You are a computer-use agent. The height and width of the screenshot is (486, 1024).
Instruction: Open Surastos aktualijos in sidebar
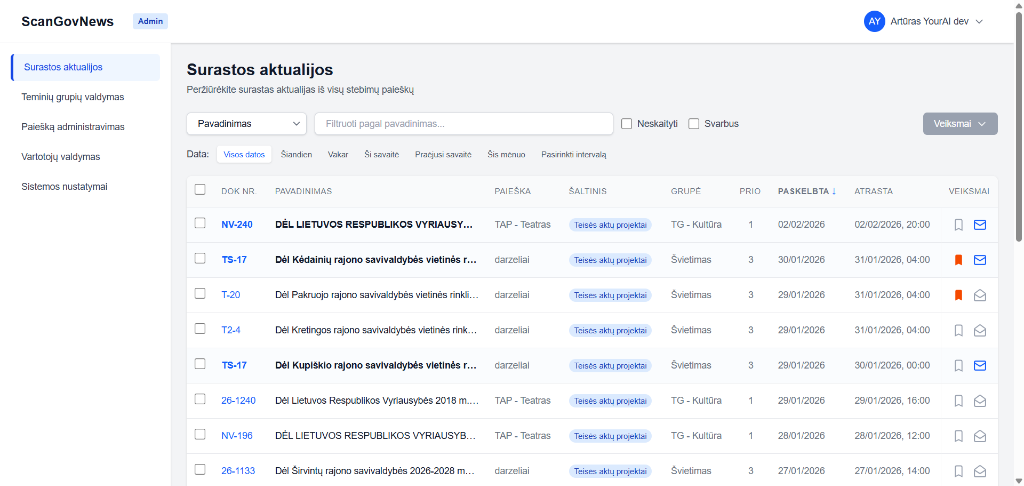pos(86,67)
